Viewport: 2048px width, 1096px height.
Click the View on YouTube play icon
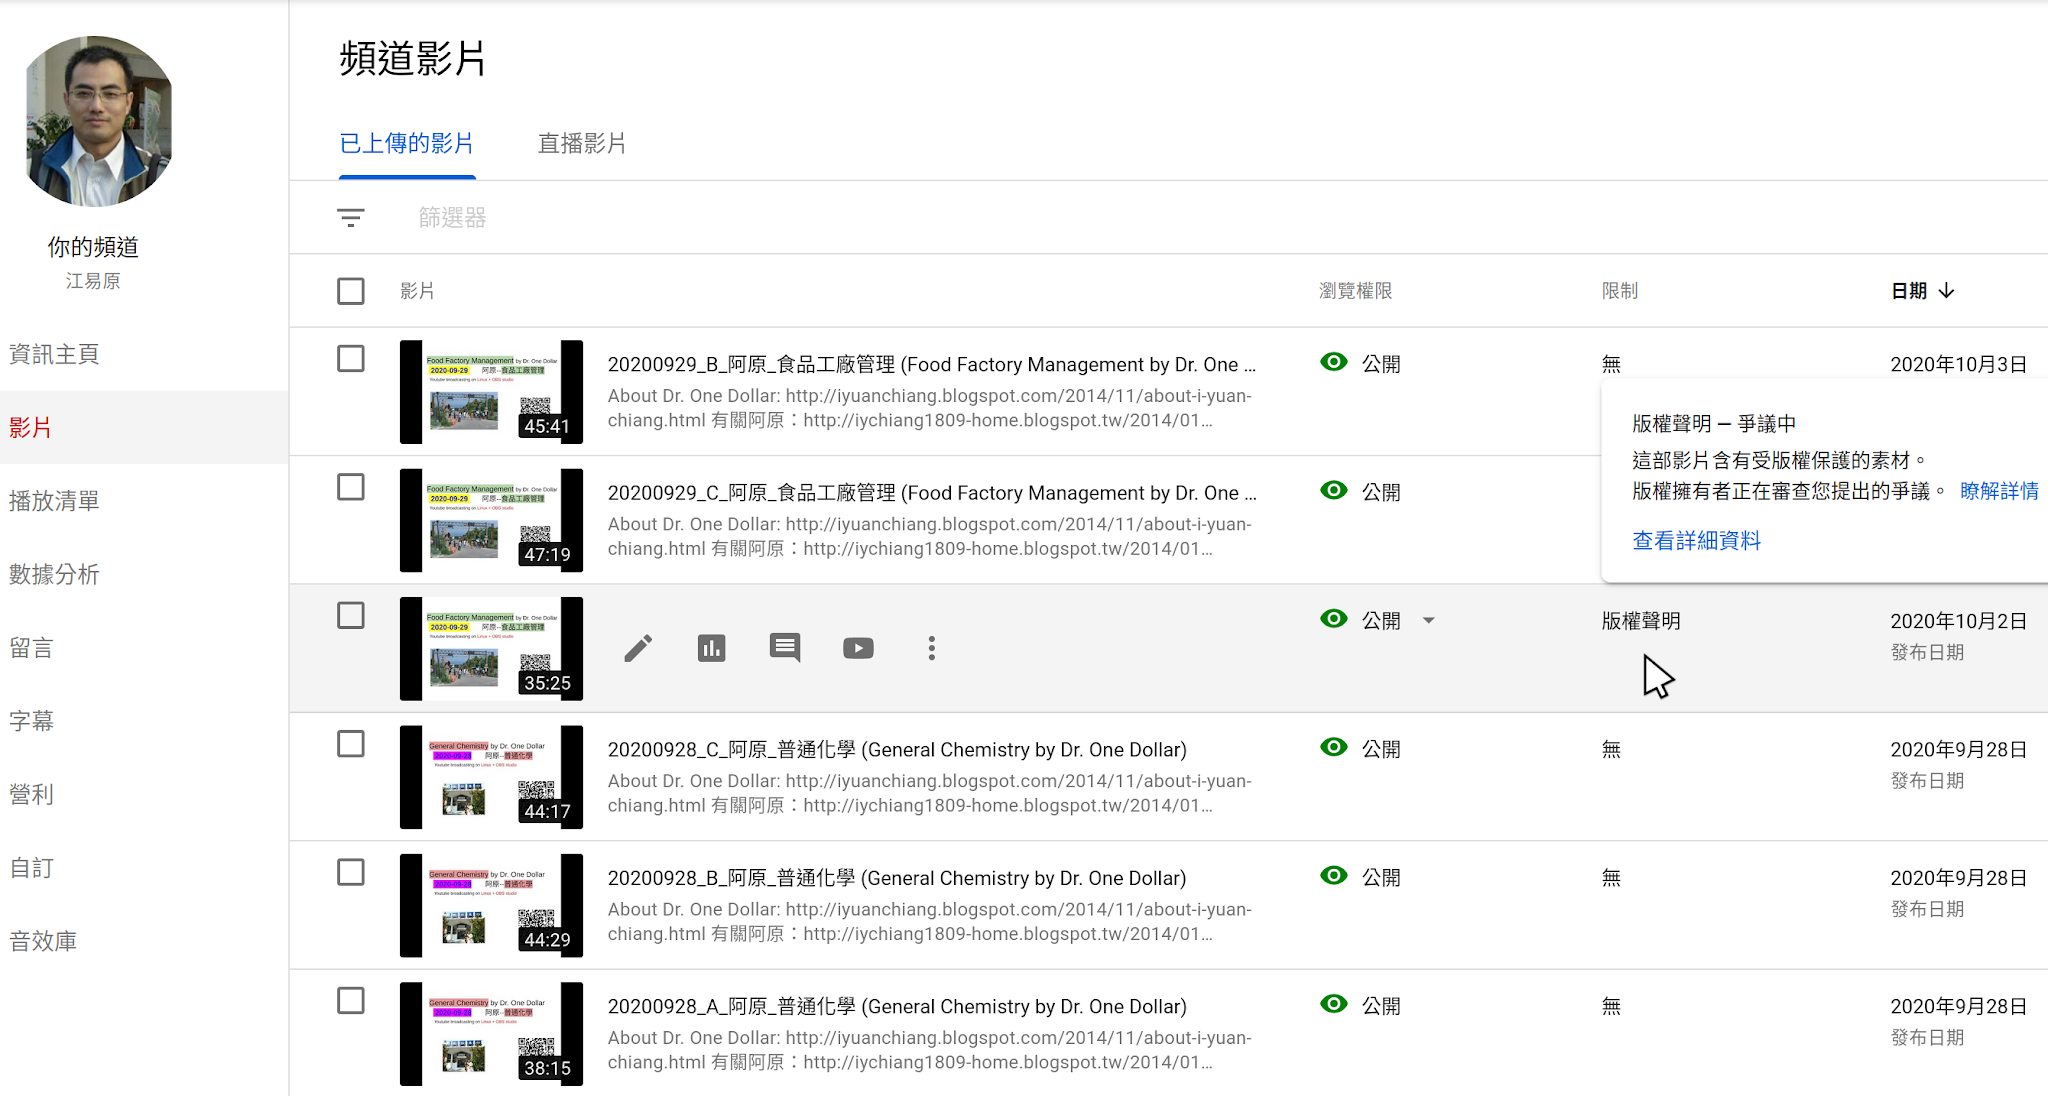point(858,648)
